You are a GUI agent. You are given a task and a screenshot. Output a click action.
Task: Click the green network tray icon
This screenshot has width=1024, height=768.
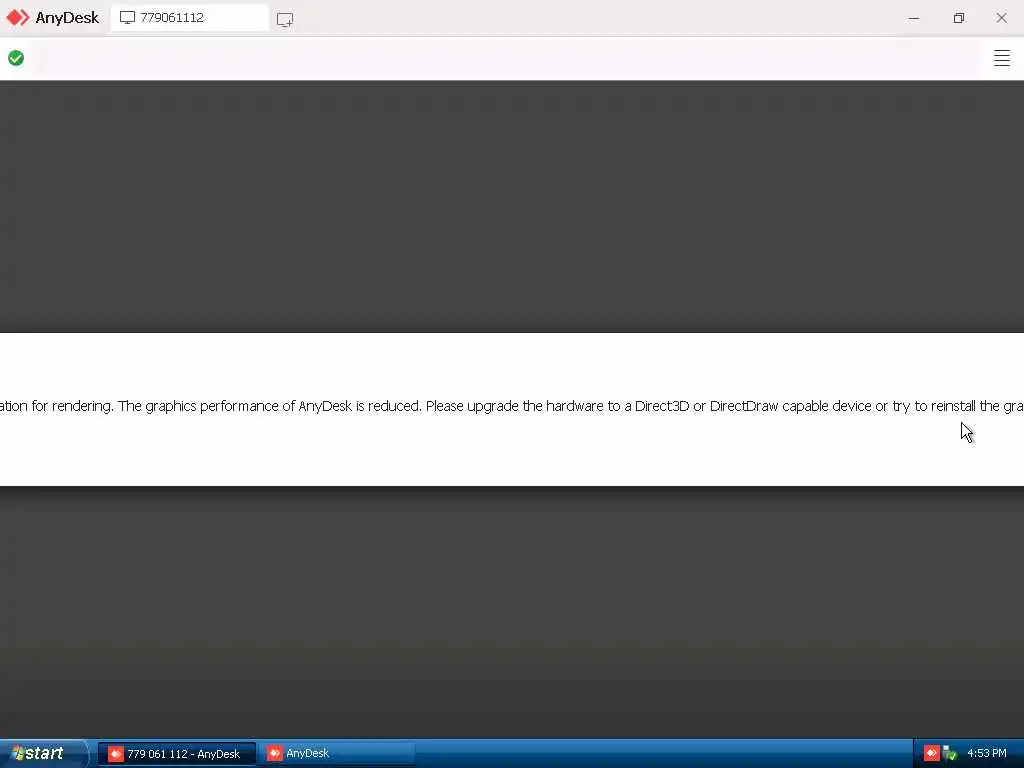point(950,754)
